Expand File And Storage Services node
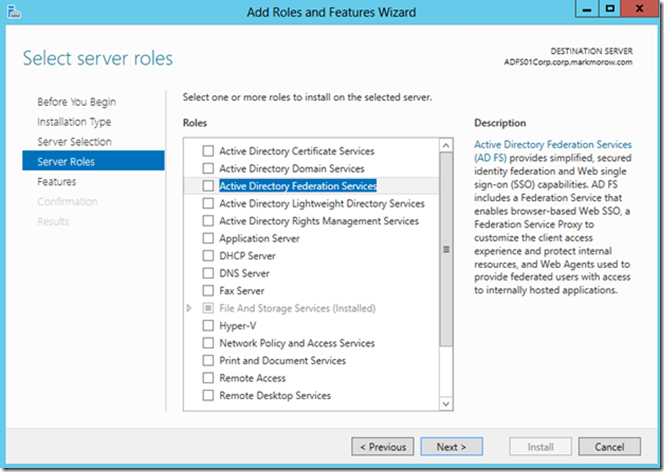 [x=189, y=308]
